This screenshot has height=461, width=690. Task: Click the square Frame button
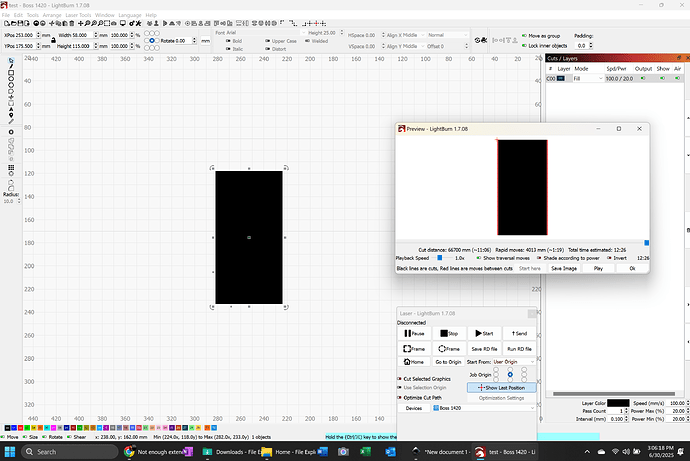tap(414, 349)
